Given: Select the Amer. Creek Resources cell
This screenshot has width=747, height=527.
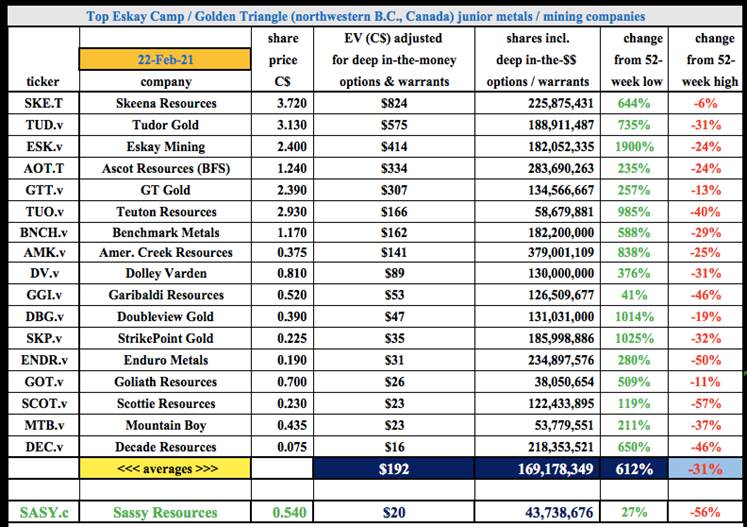Looking at the screenshot, I should pos(165,253).
